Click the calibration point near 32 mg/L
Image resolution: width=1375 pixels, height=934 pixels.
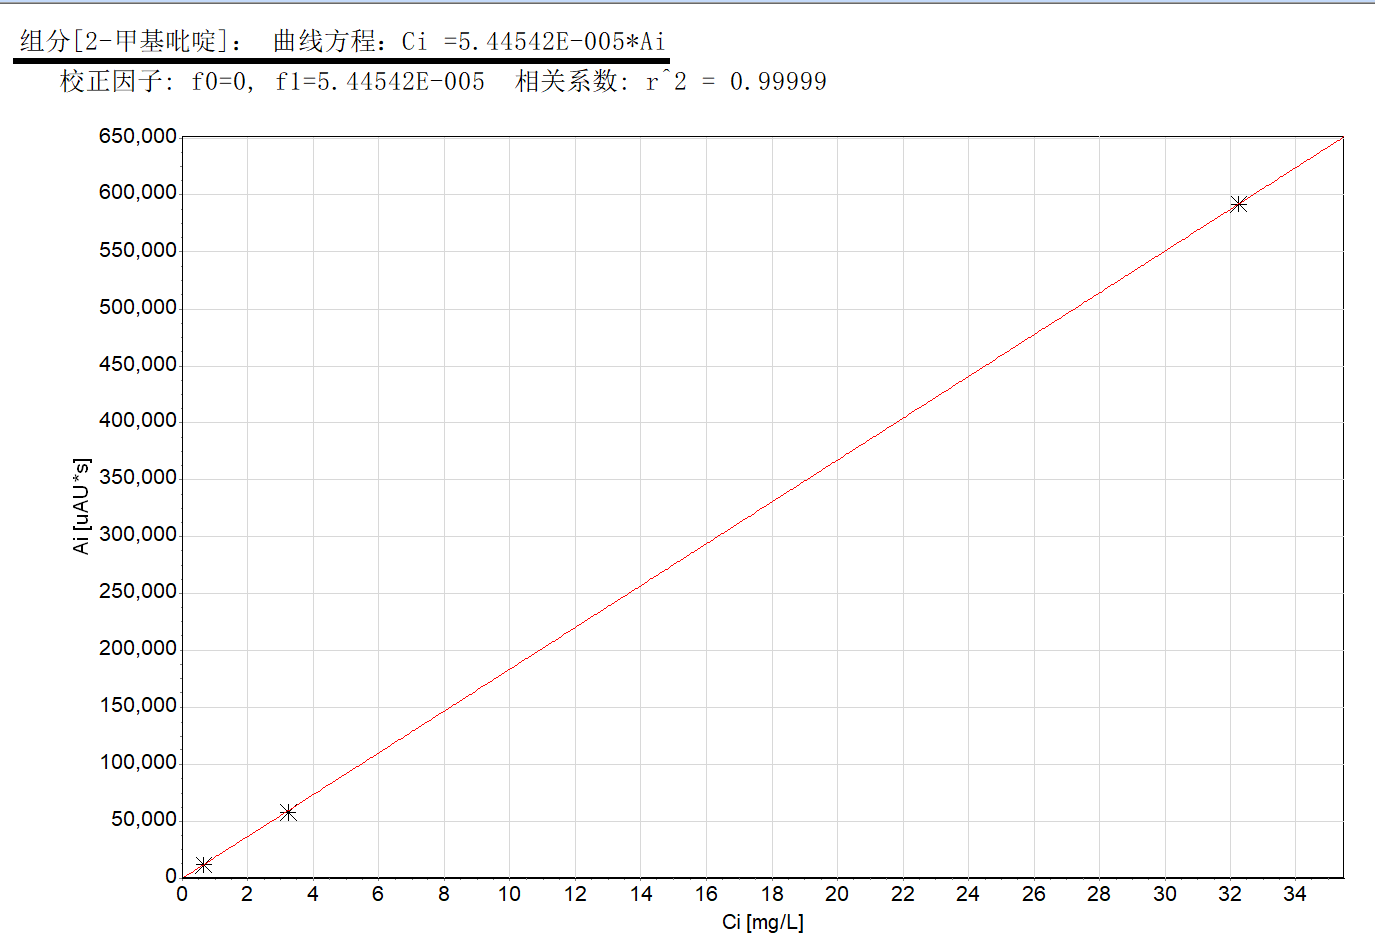click(1238, 204)
